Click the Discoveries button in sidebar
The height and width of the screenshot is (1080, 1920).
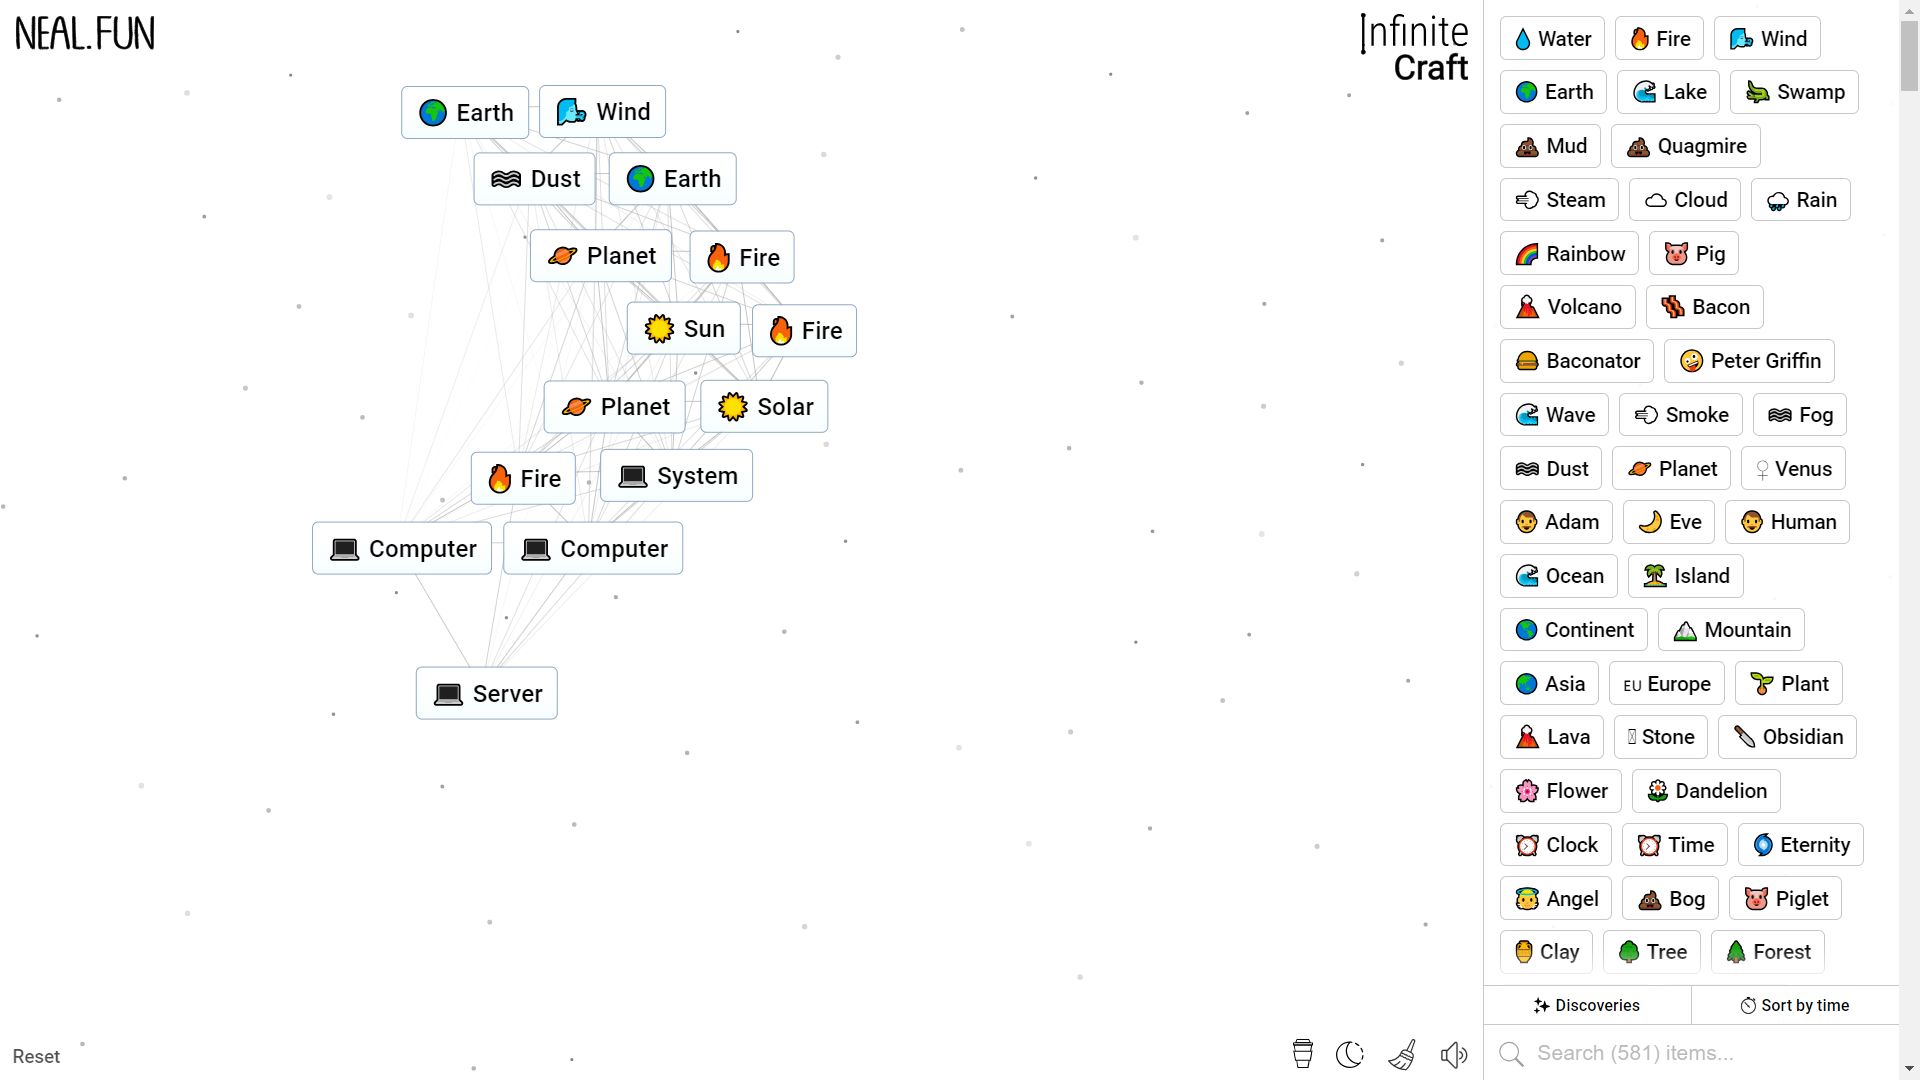pos(1589,1005)
